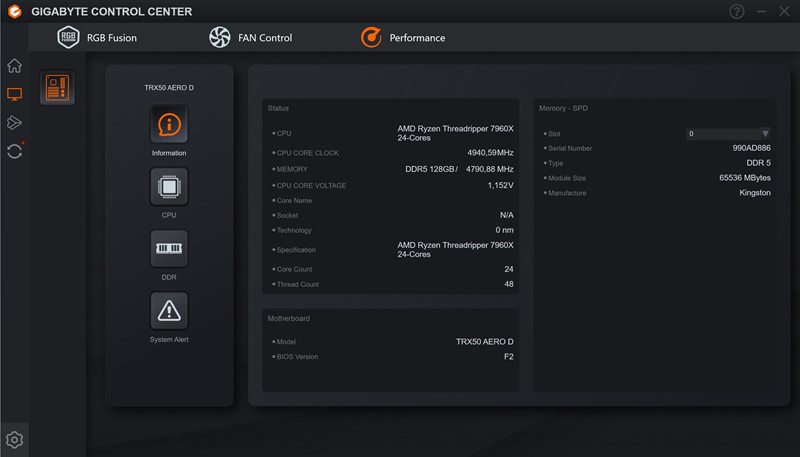The height and width of the screenshot is (457, 800).
Task: Expand the memory Slot dropdown
Action: 728,134
